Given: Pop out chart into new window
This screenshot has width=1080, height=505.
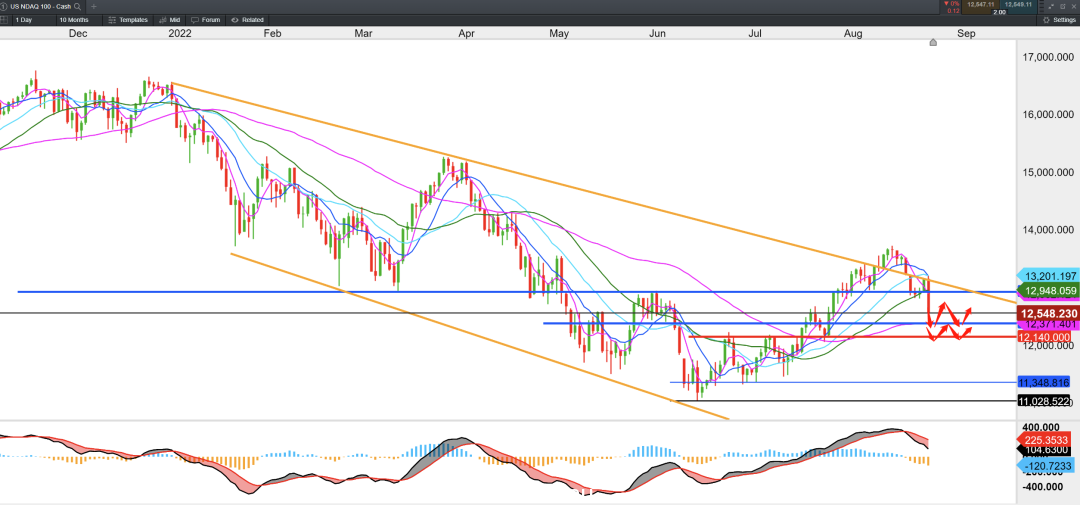Looking at the screenshot, I should pos(1062,6).
